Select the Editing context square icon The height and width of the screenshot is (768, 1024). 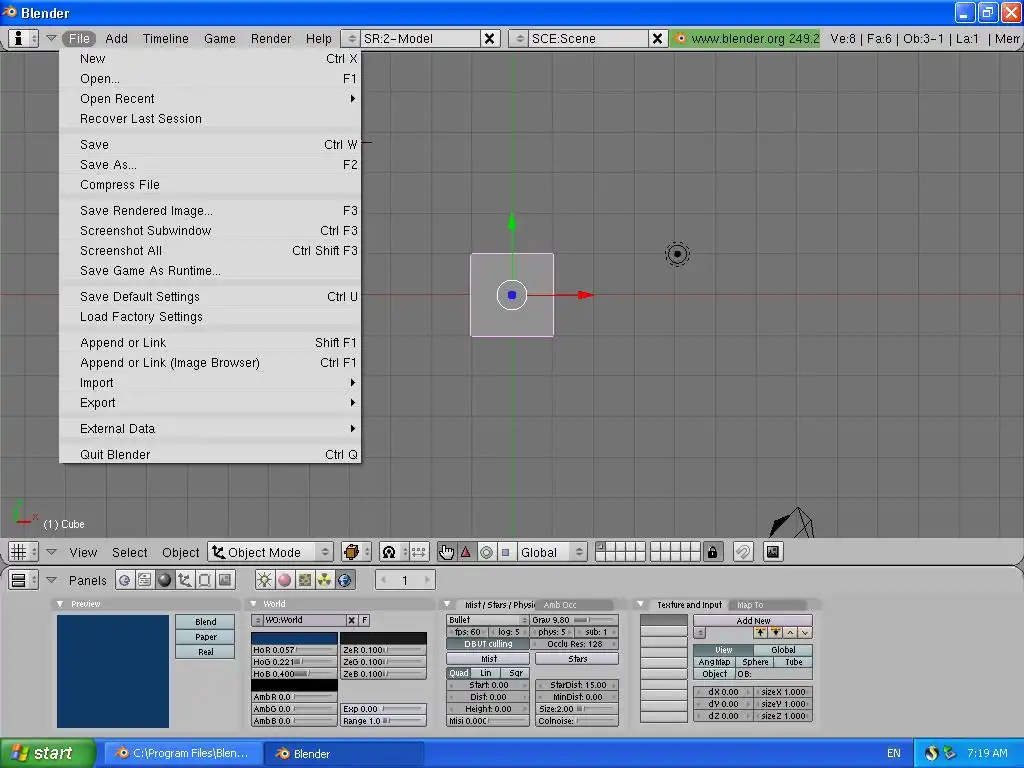tap(204, 580)
